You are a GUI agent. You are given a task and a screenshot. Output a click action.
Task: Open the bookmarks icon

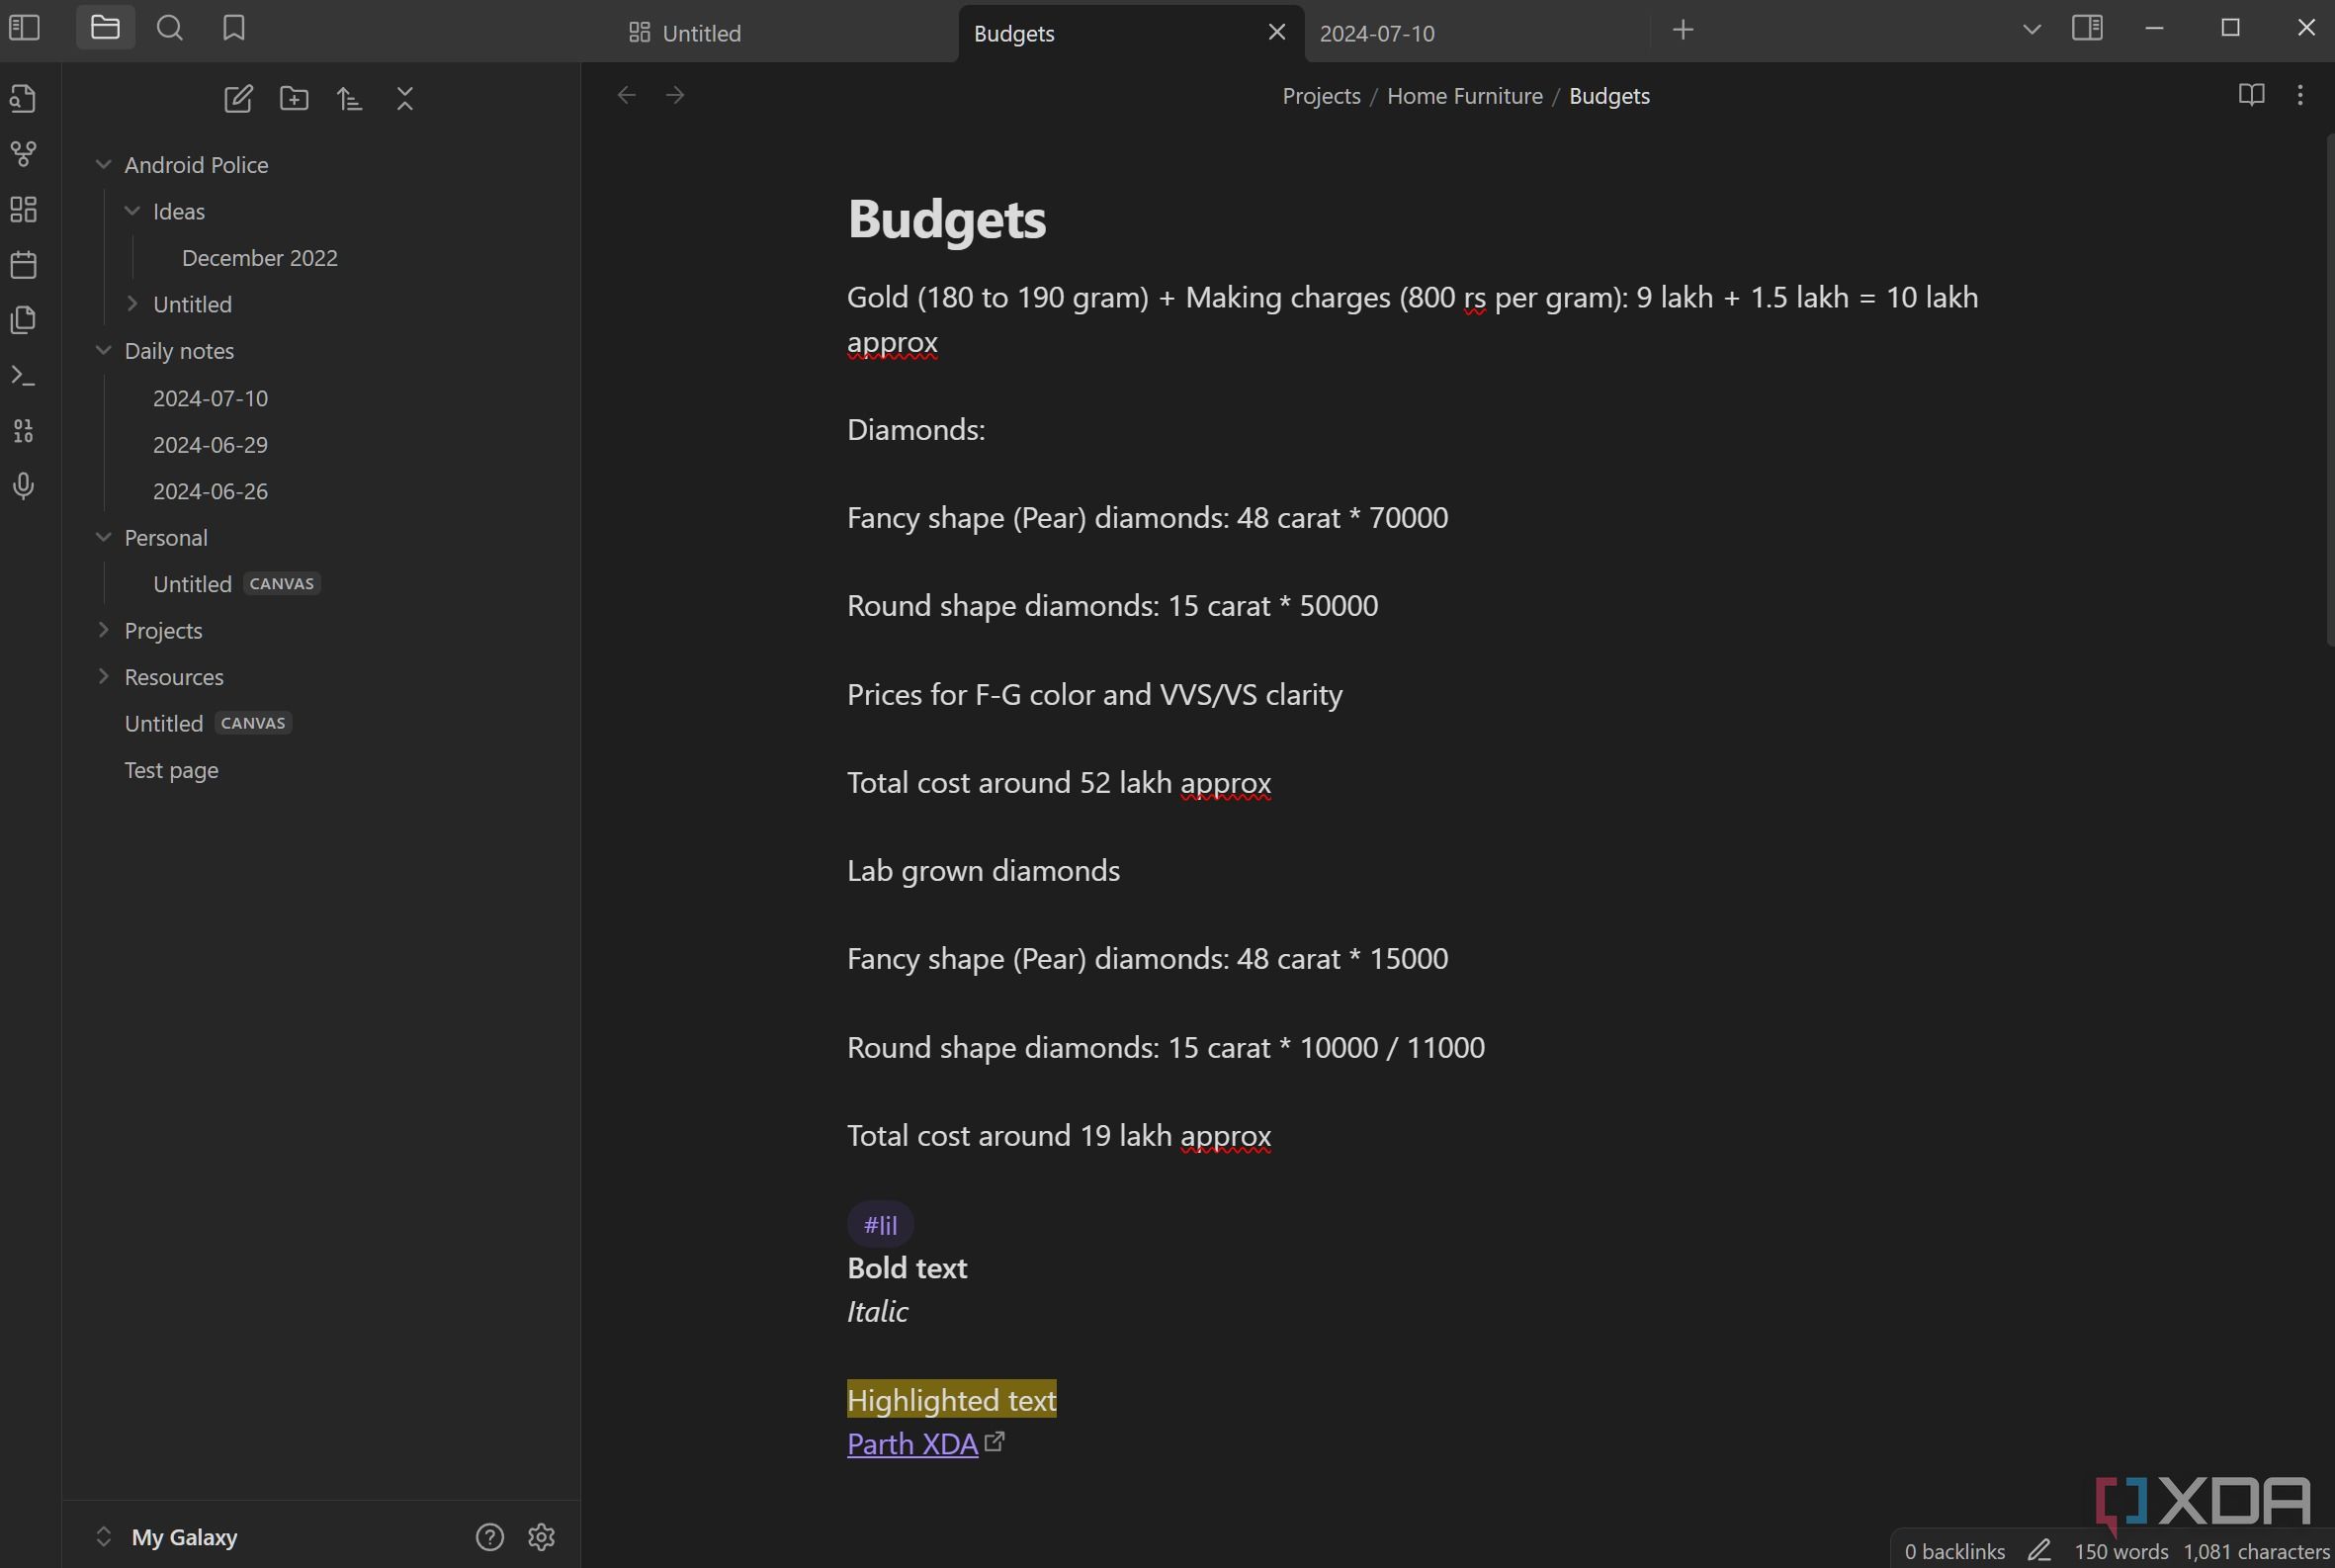click(234, 28)
